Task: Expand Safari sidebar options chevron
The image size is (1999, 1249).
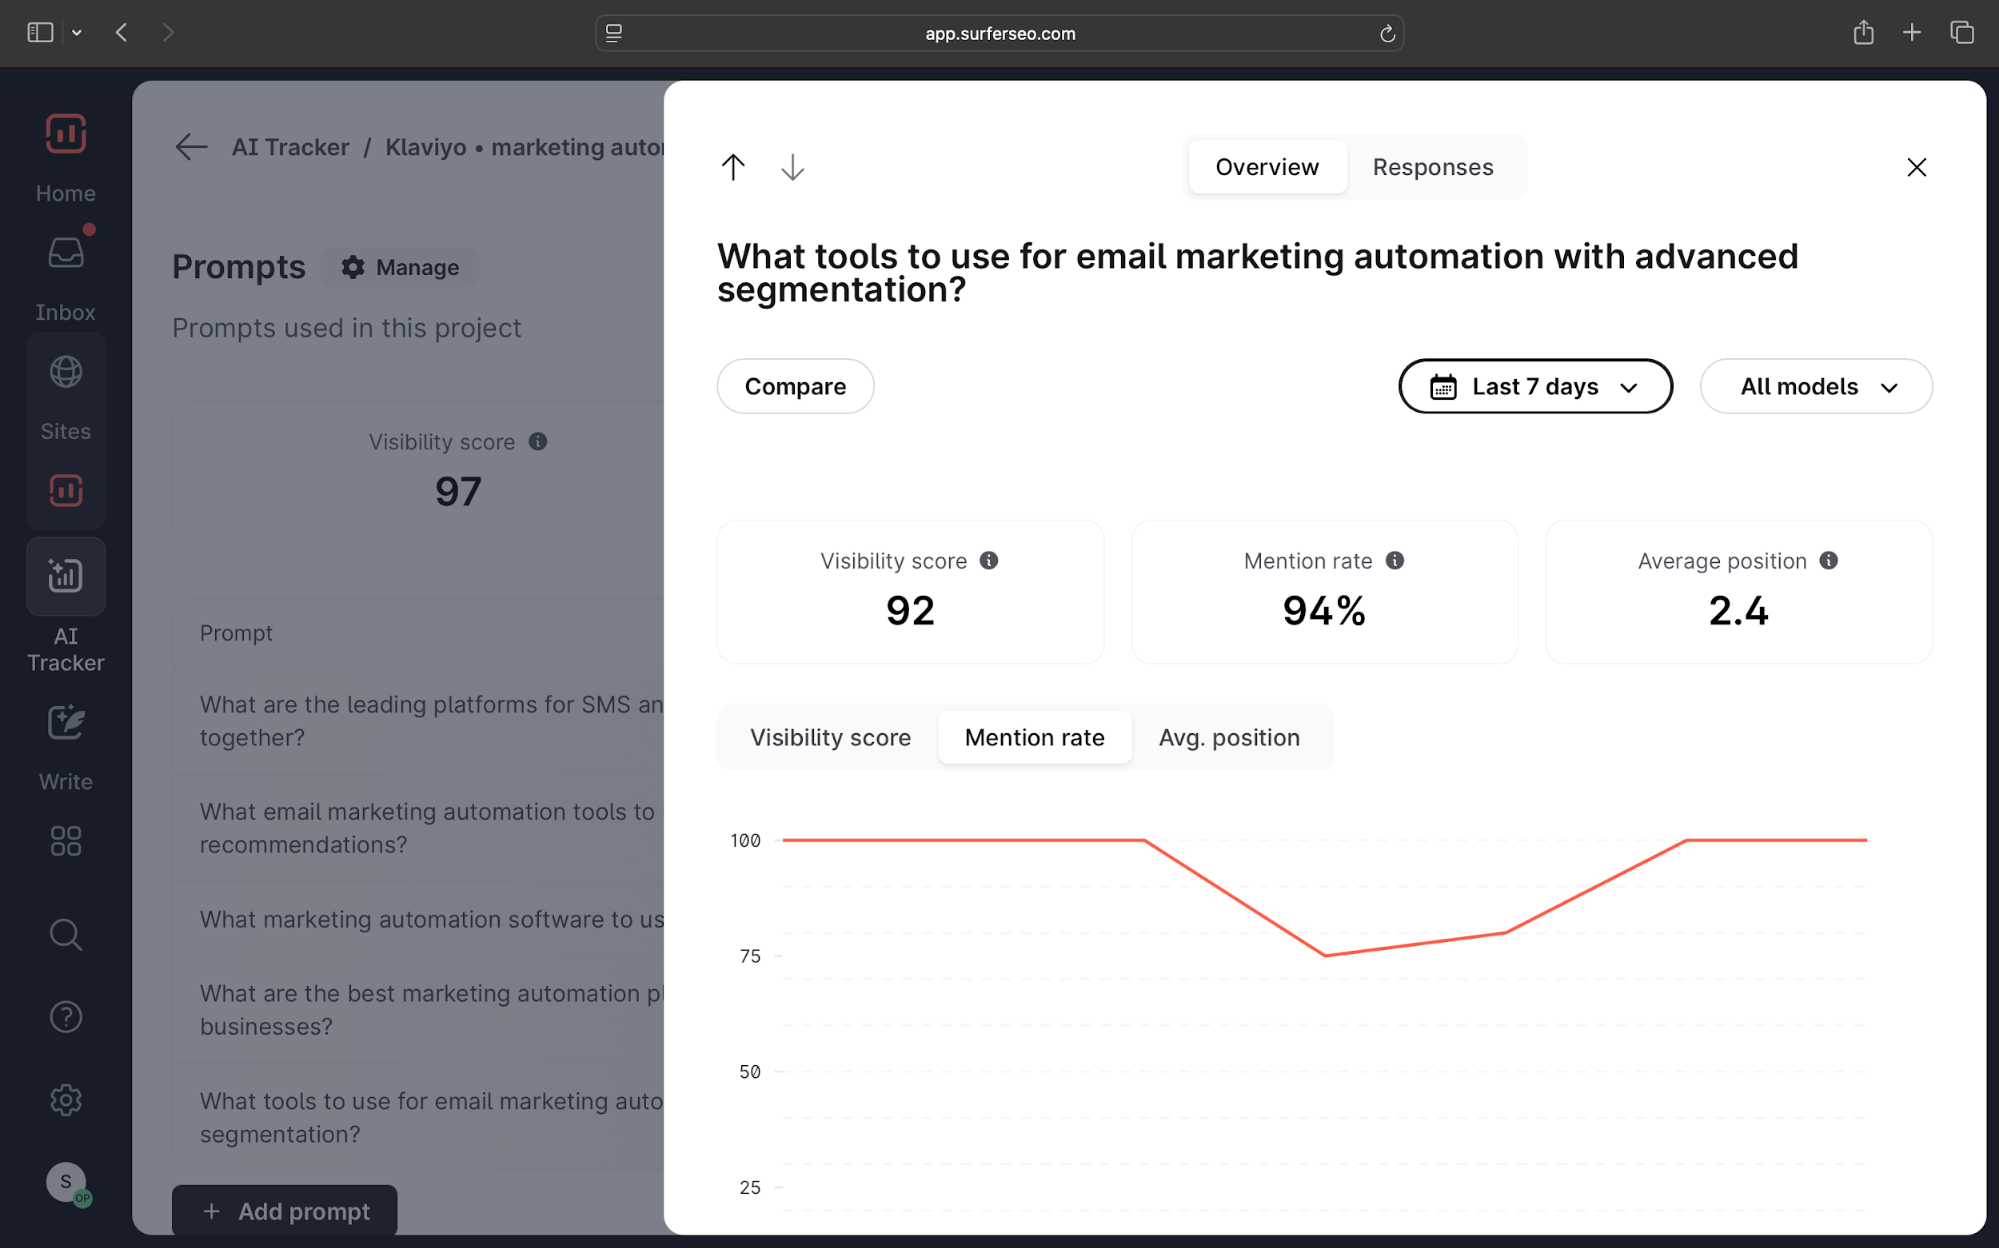Action: tap(77, 33)
